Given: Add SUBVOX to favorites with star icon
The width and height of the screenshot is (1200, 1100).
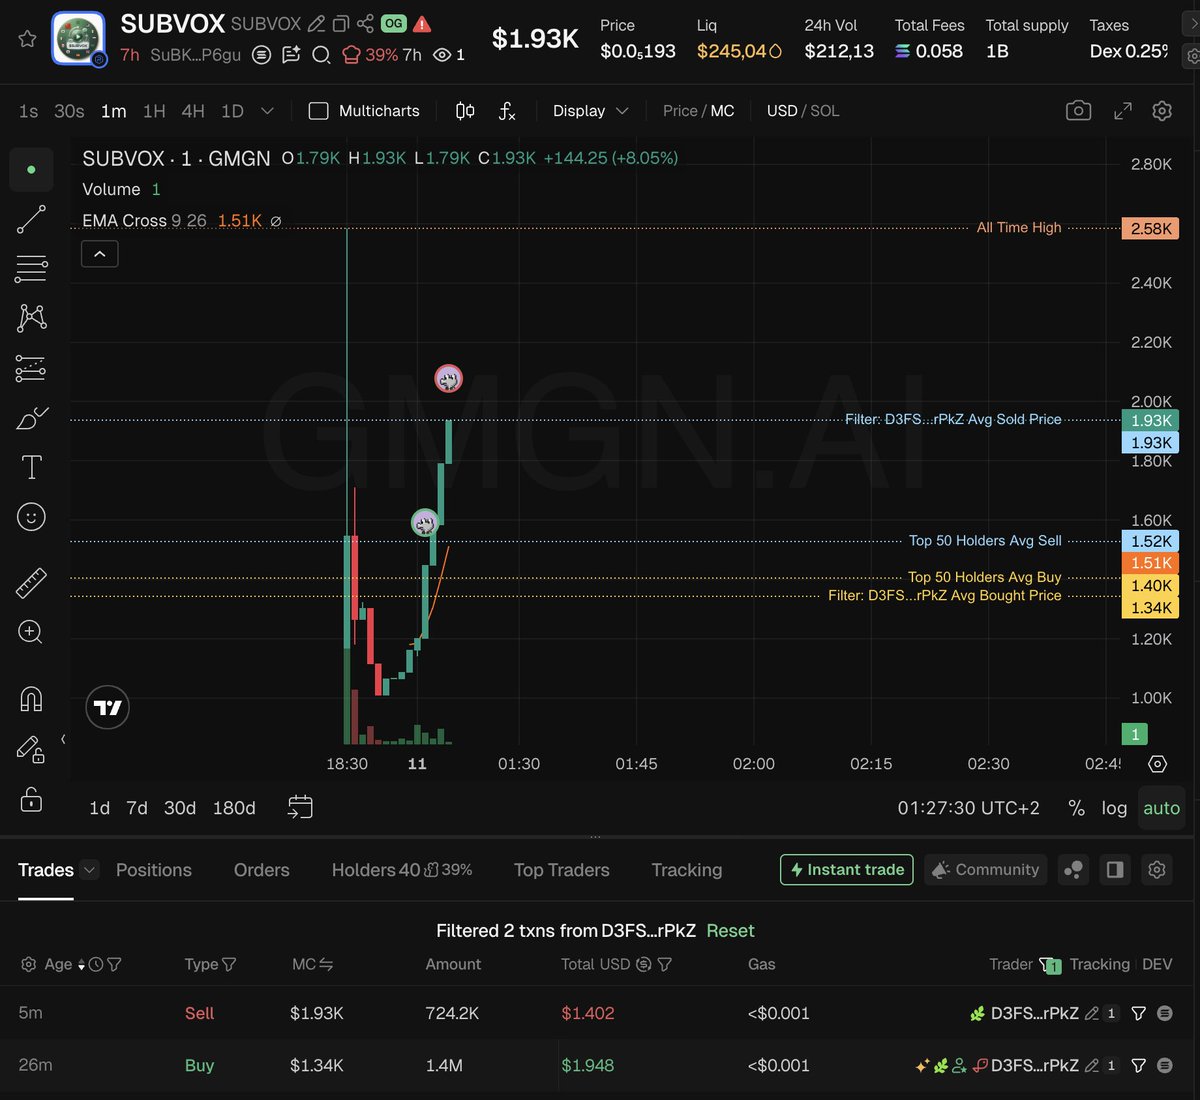Looking at the screenshot, I should click(x=27, y=39).
